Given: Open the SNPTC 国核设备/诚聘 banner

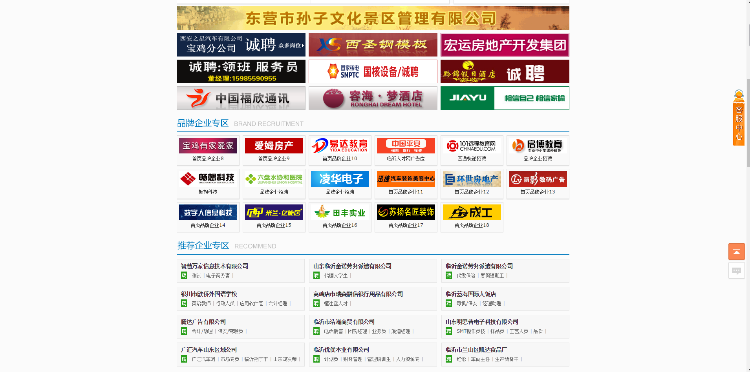Looking at the screenshot, I should pyautogui.click(x=373, y=71).
